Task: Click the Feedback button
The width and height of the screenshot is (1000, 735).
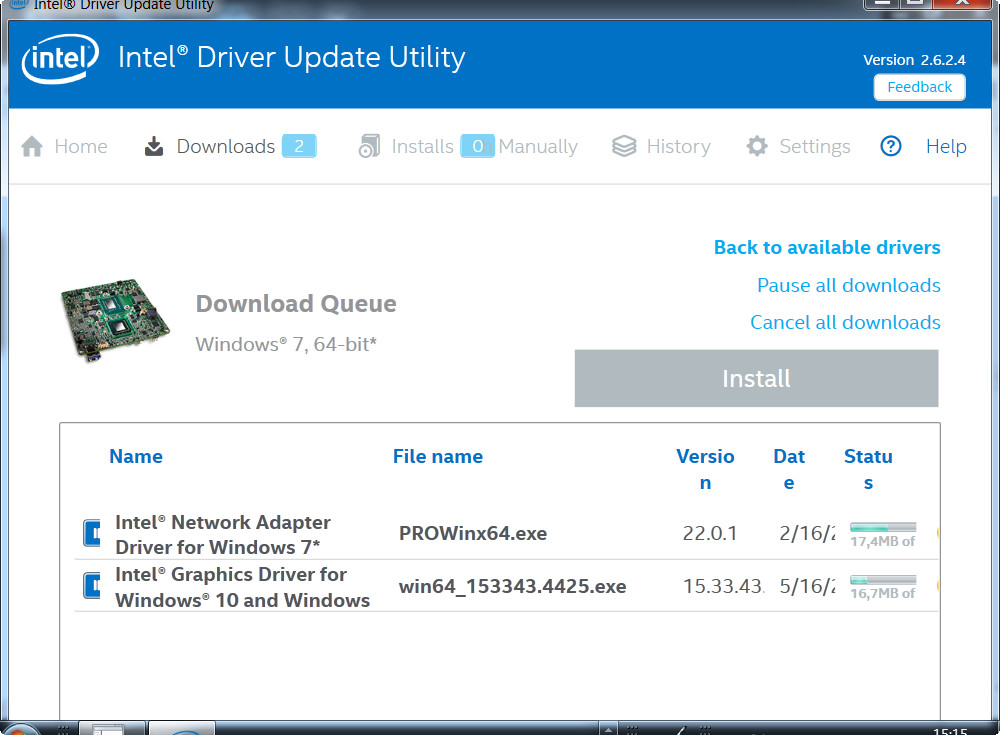Action: pos(920,87)
